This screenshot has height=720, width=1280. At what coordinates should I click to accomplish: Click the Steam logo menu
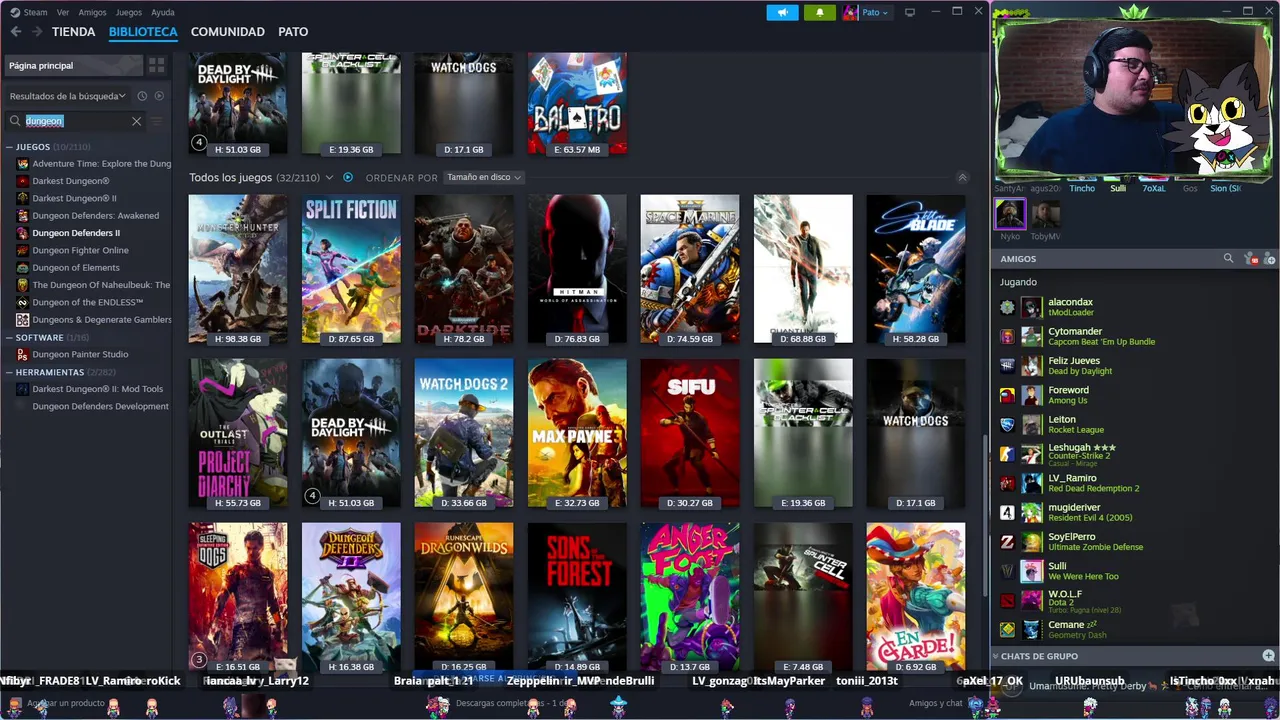point(29,12)
